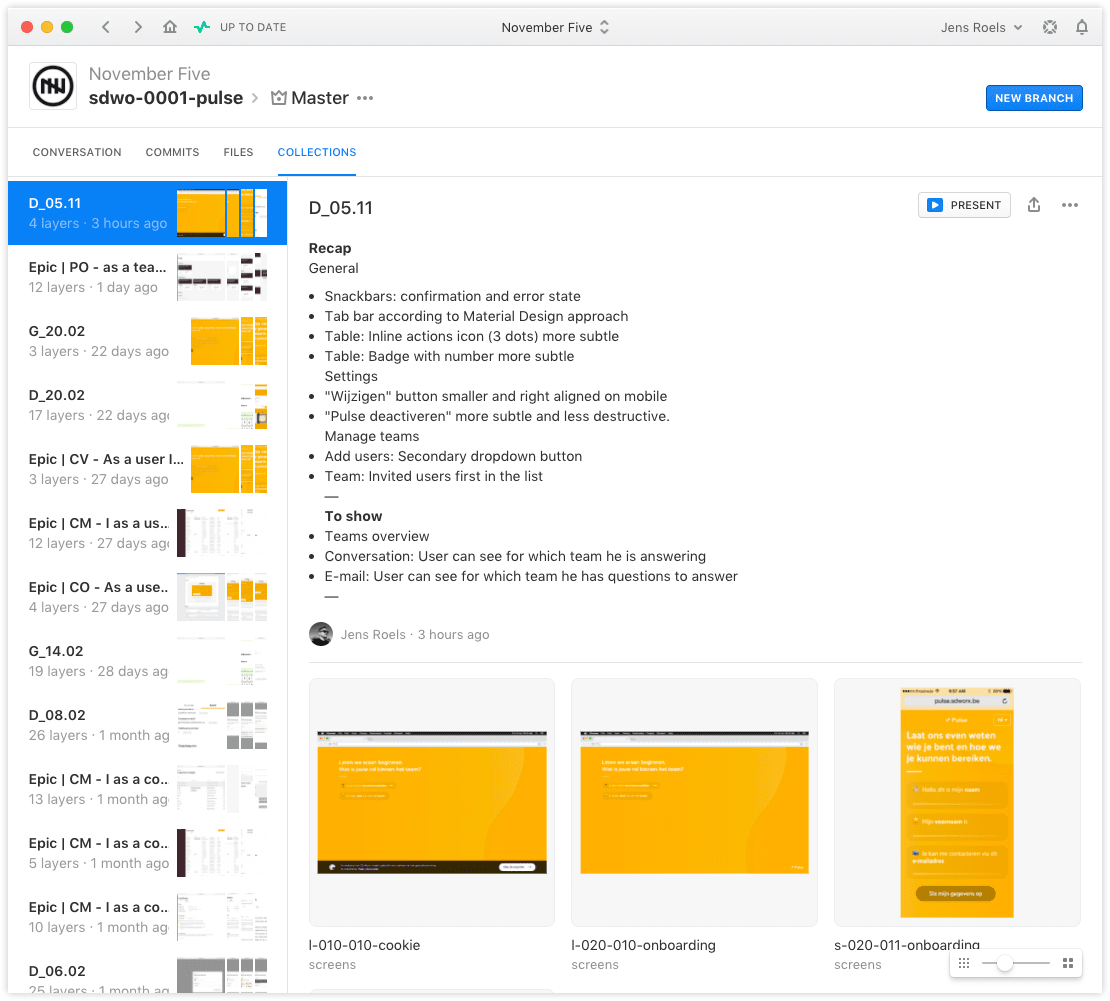Go forward using the forward arrow
This screenshot has width=1110, height=1001.
pyautogui.click(x=137, y=27)
